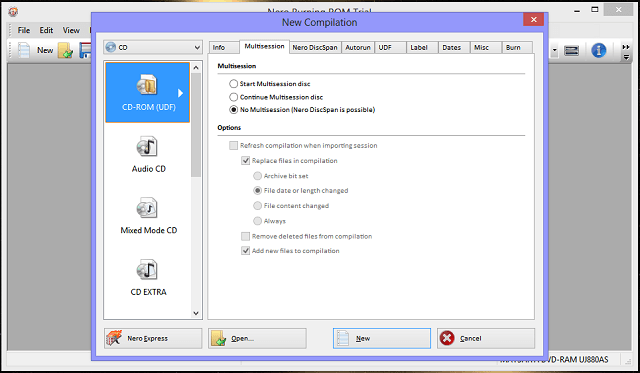Open the disc type dropdown showing CD
The height and width of the screenshot is (373, 640).
(153, 47)
